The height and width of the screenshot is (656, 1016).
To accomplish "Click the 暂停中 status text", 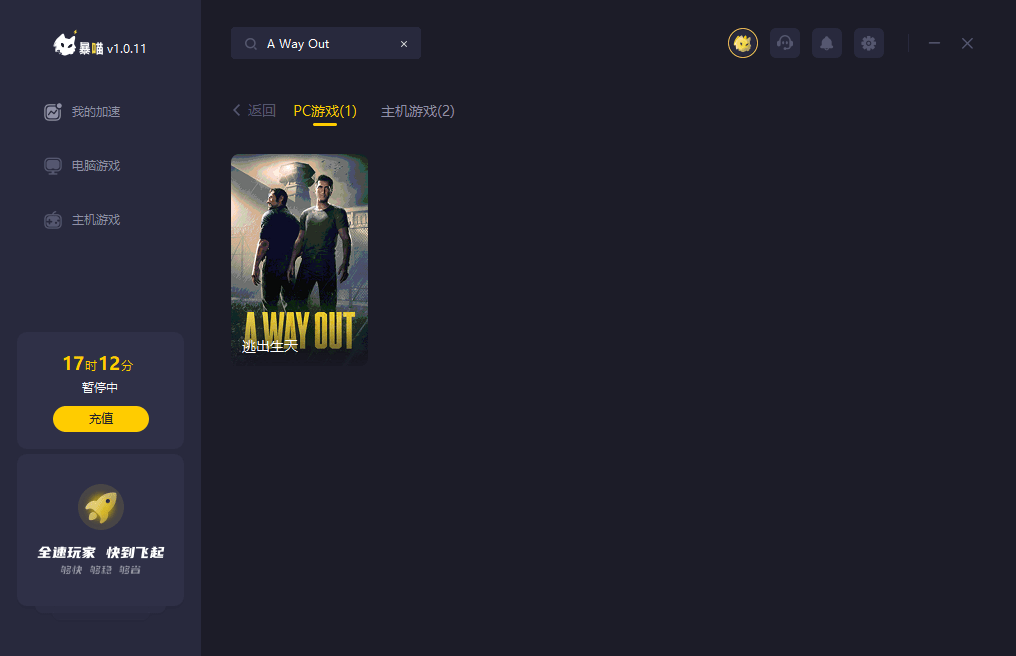I will click(100, 388).
